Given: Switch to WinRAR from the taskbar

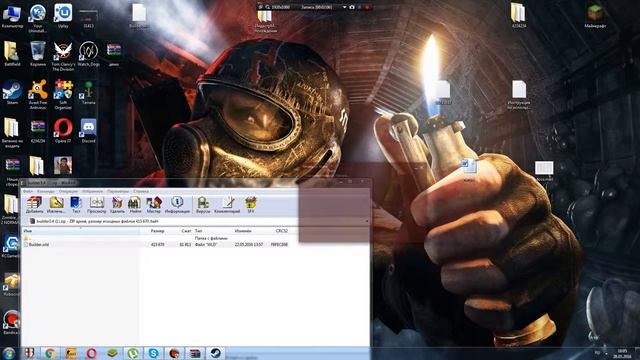Looking at the screenshot, I should (x=195, y=353).
